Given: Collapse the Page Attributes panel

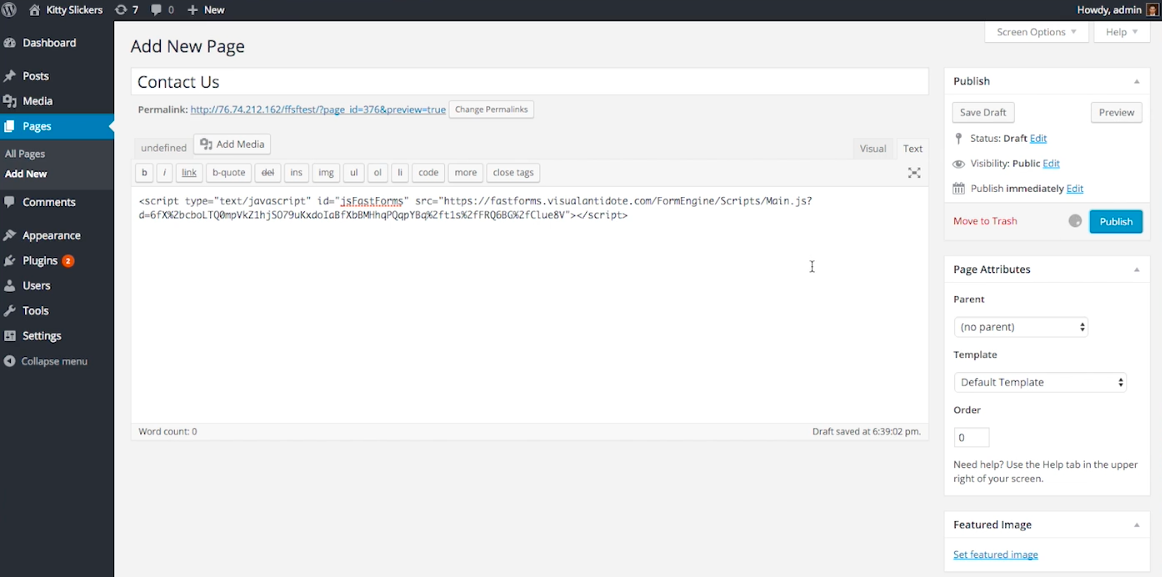Looking at the screenshot, I should 1136,270.
